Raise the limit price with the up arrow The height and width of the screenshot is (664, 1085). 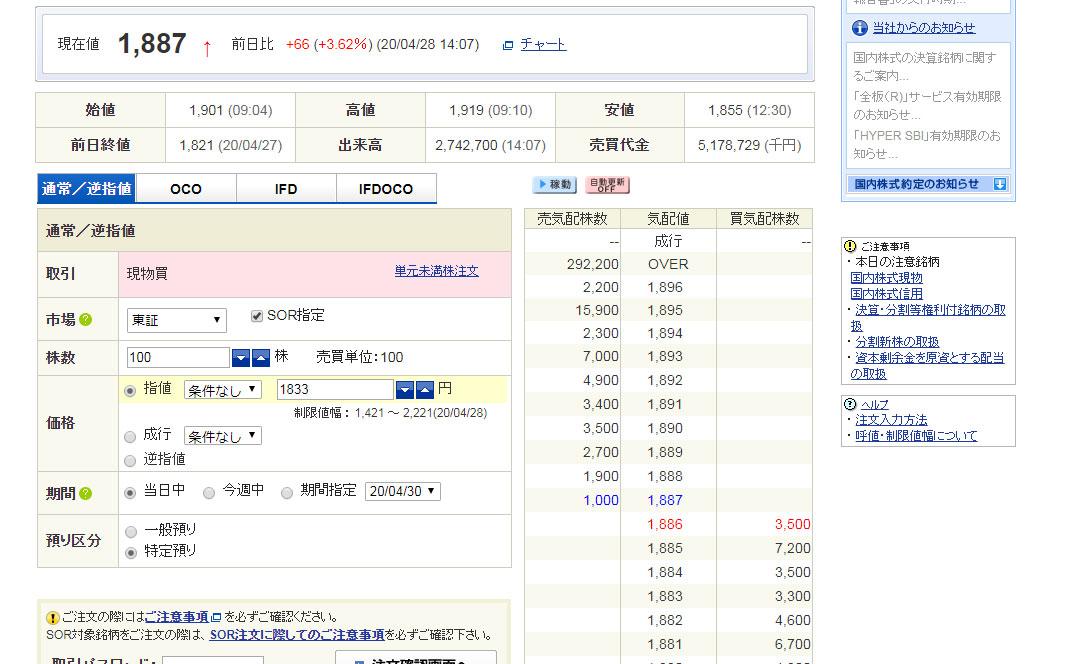(425, 390)
